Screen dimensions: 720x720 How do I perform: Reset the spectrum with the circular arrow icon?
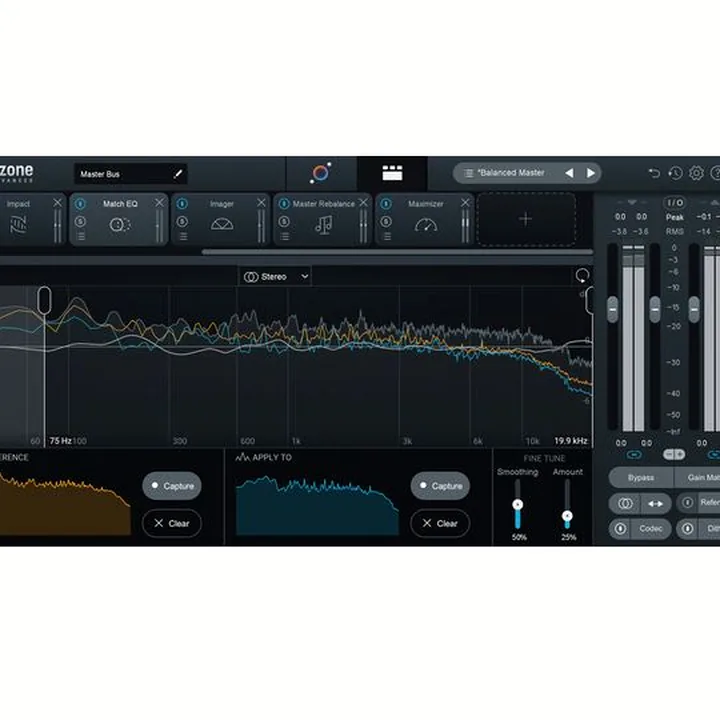(x=582, y=276)
